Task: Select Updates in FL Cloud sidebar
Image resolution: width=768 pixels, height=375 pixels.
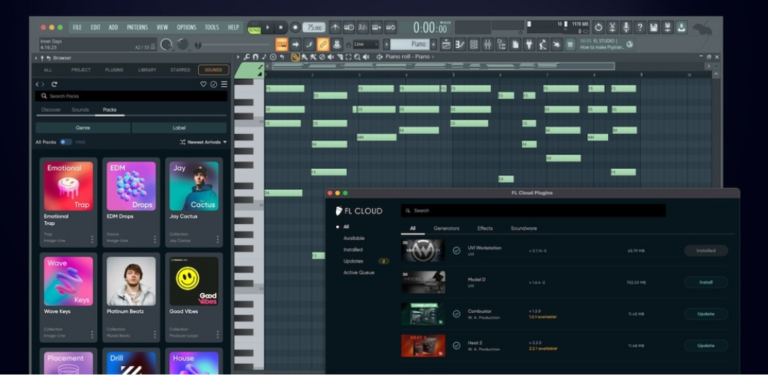Action: [353, 261]
